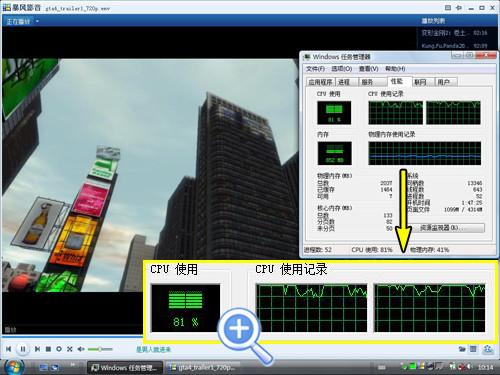The image size is (500, 375).
Task: Skip to the previous track
Action: 9,349
